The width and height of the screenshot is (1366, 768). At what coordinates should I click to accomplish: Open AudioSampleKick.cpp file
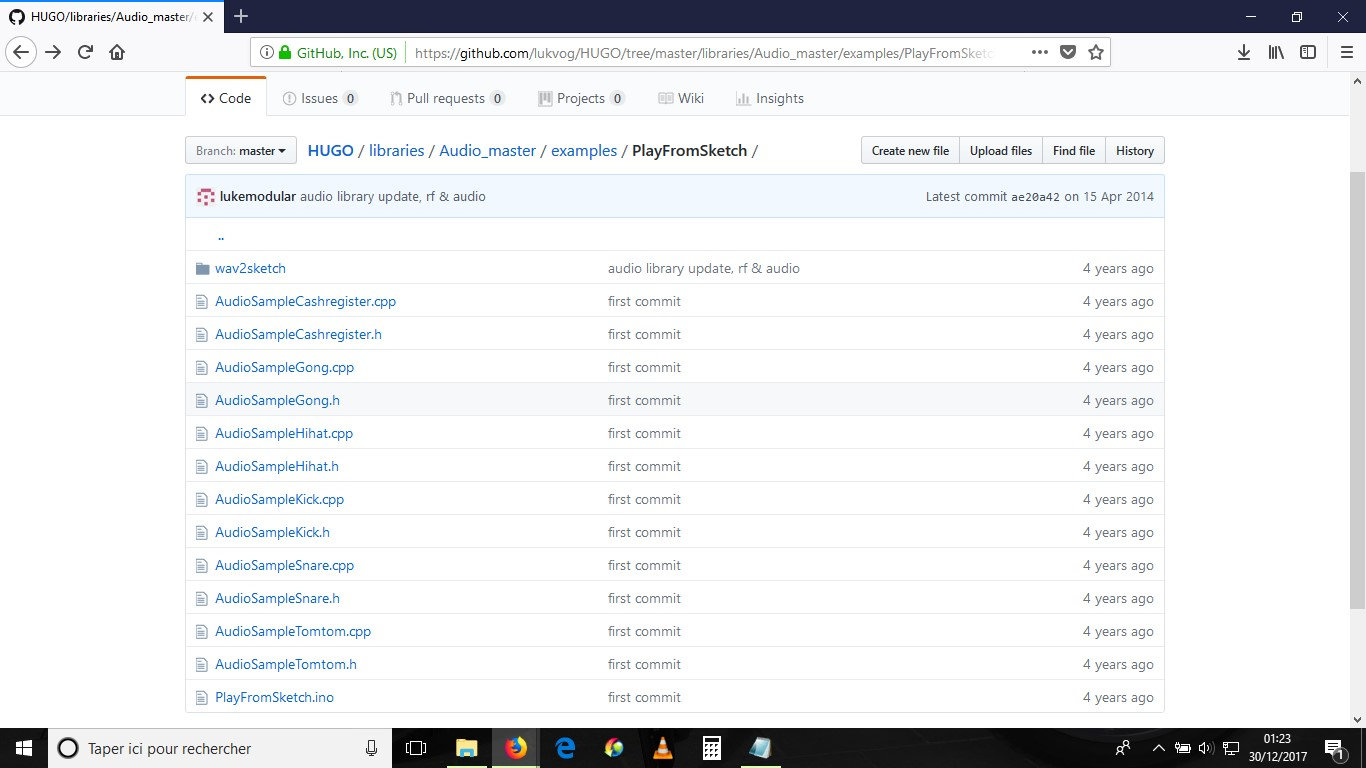(x=279, y=499)
